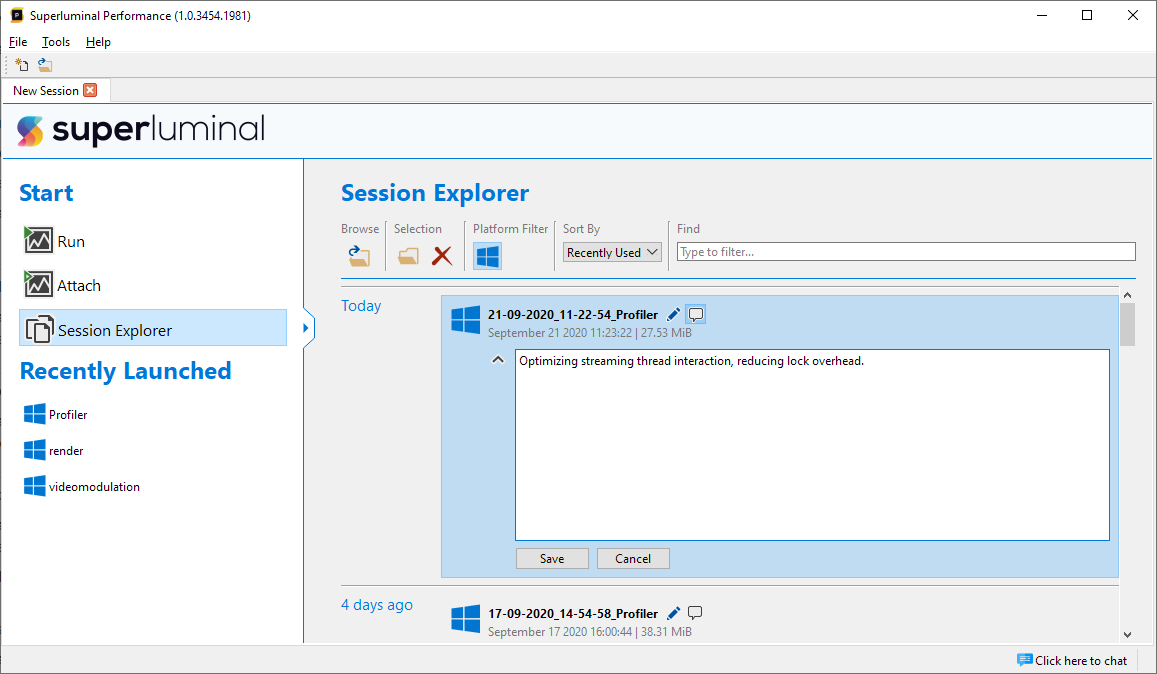Open the selected session's folder location
Viewport: 1157px width, 674px height.
[x=408, y=255]
